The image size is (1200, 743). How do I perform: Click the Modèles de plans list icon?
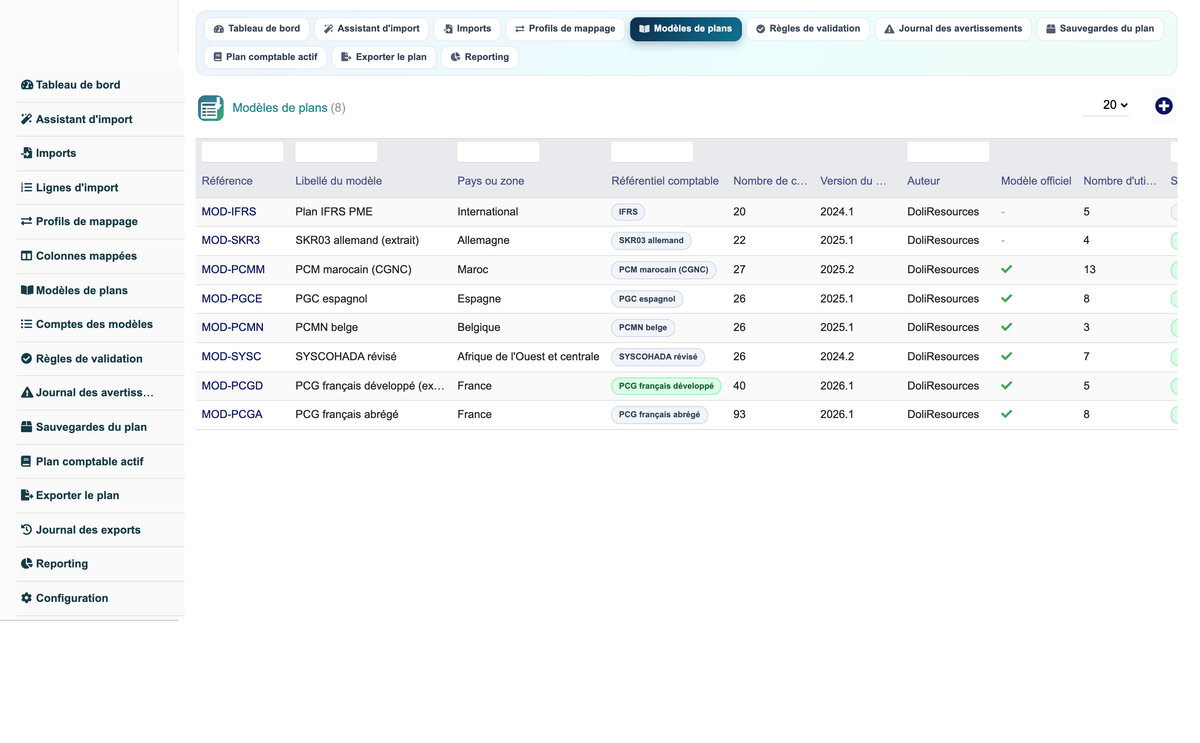pos(211,108)
